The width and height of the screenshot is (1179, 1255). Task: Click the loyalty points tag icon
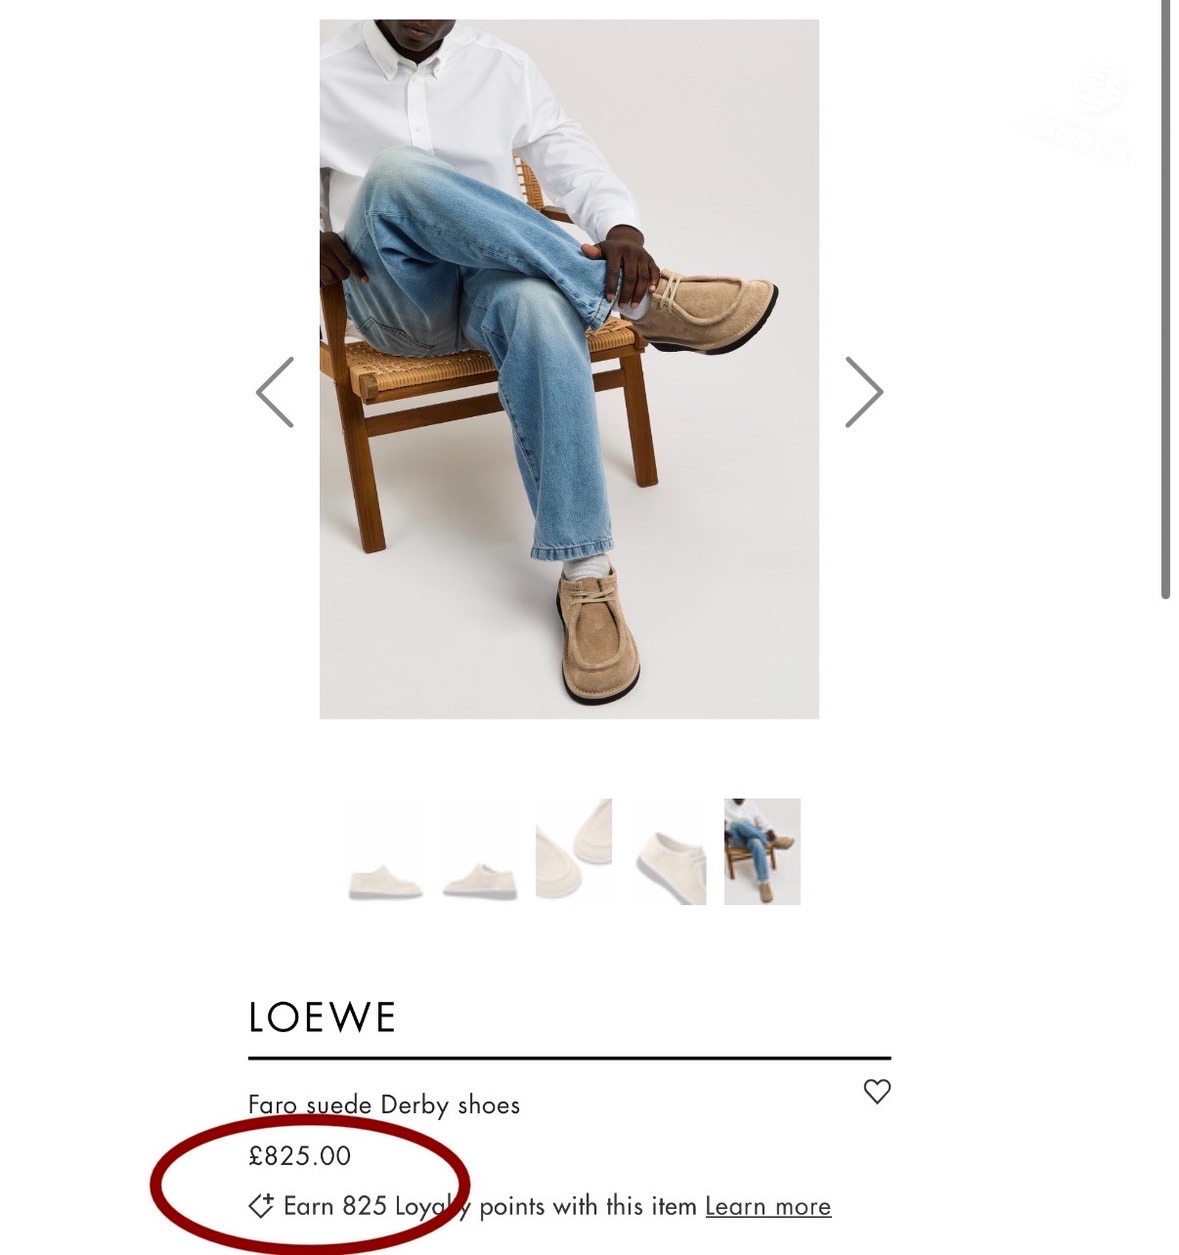coord(261,1206)
